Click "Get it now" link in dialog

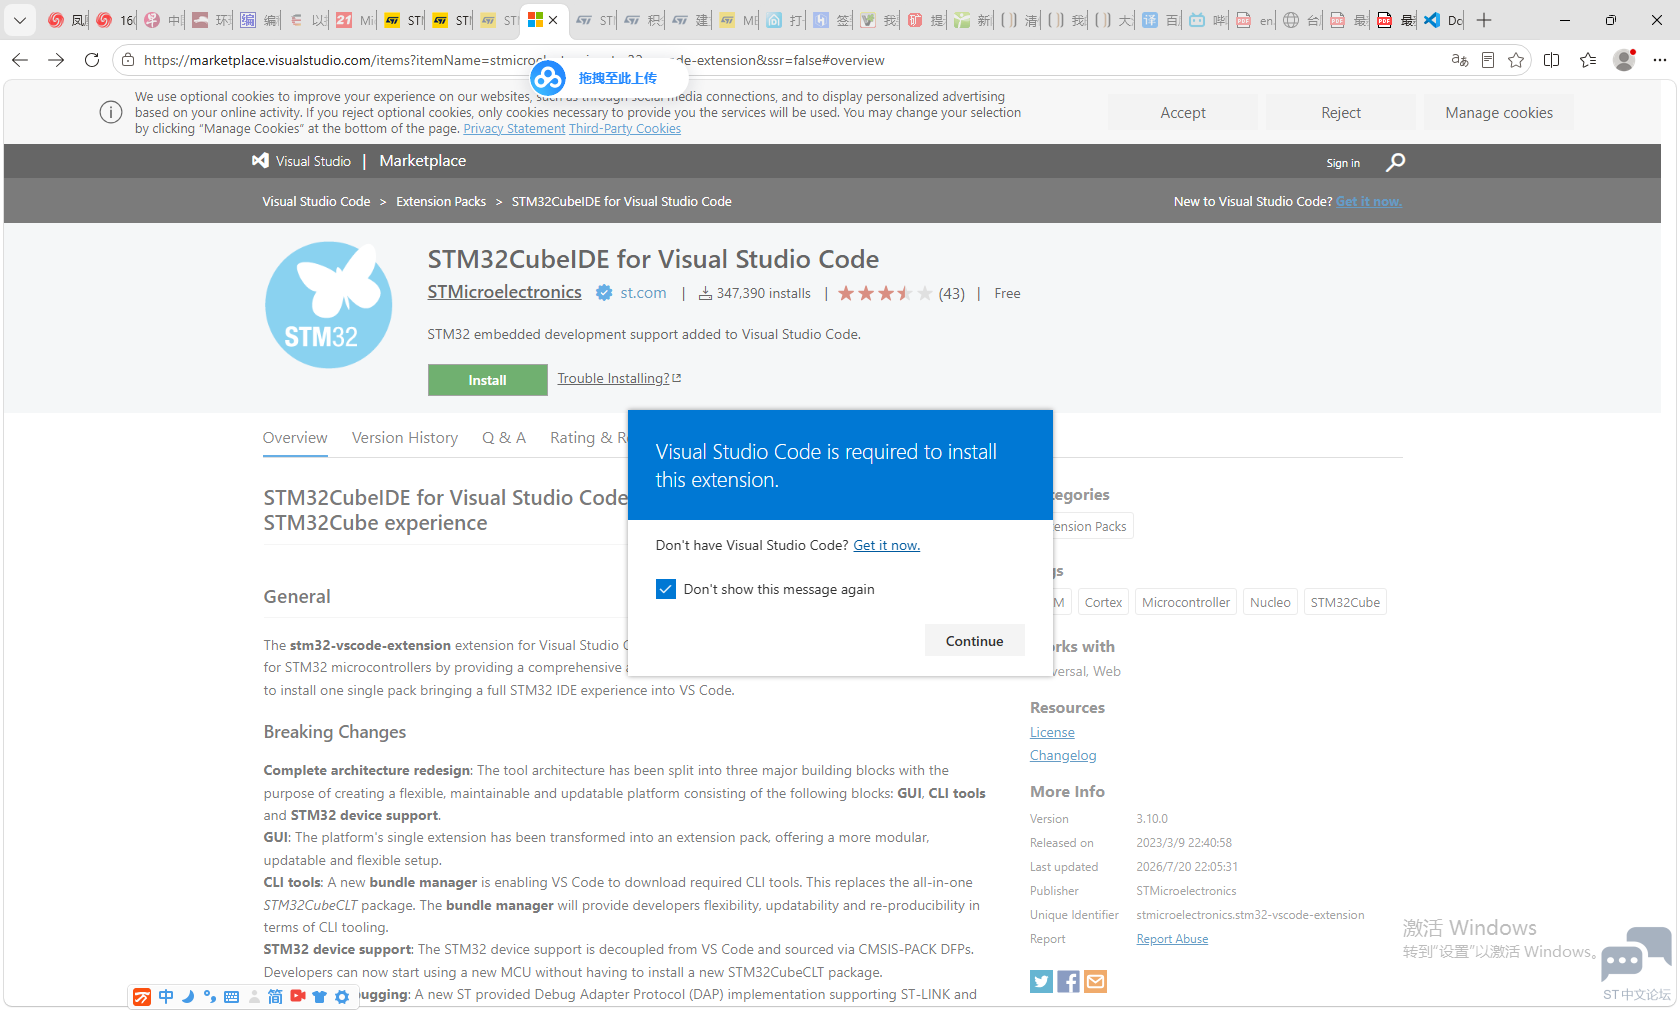(887, 545)
